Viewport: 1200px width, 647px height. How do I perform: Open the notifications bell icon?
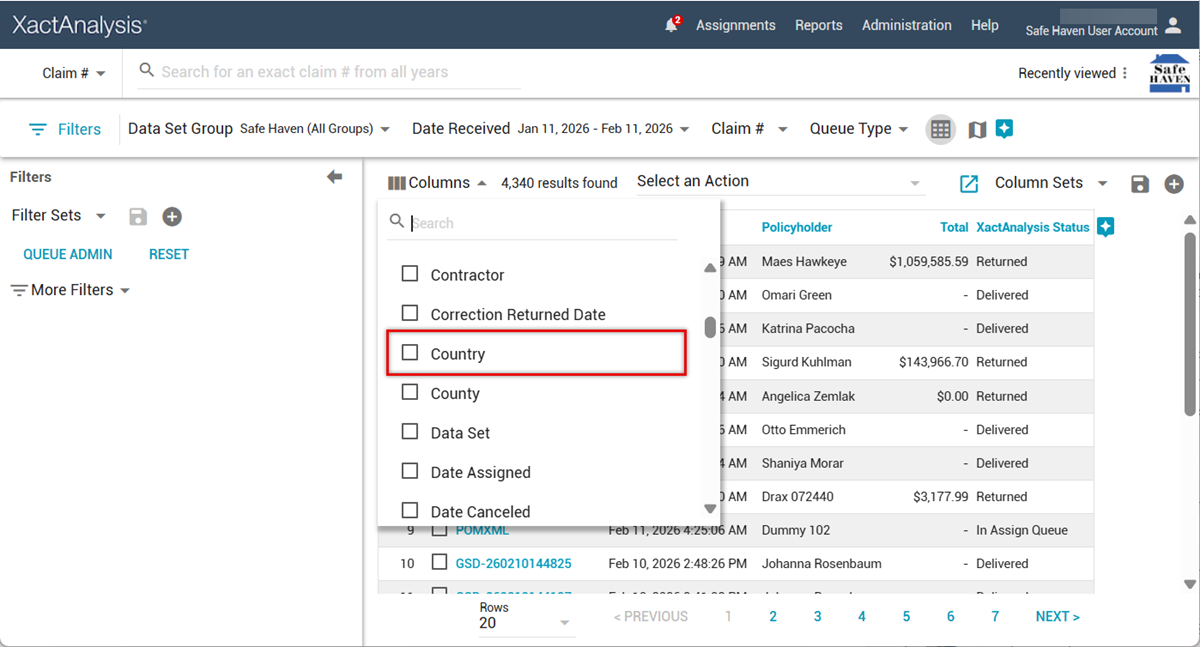click(x=672, y=25)
